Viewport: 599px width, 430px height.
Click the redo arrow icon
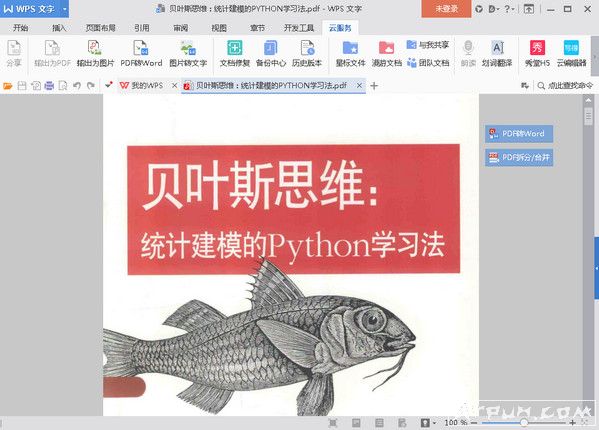click(x=91, y=86)
